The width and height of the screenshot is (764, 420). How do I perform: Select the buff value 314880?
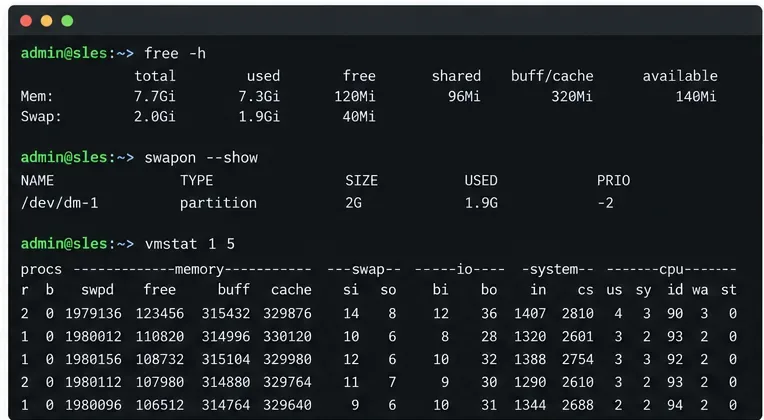226,382
